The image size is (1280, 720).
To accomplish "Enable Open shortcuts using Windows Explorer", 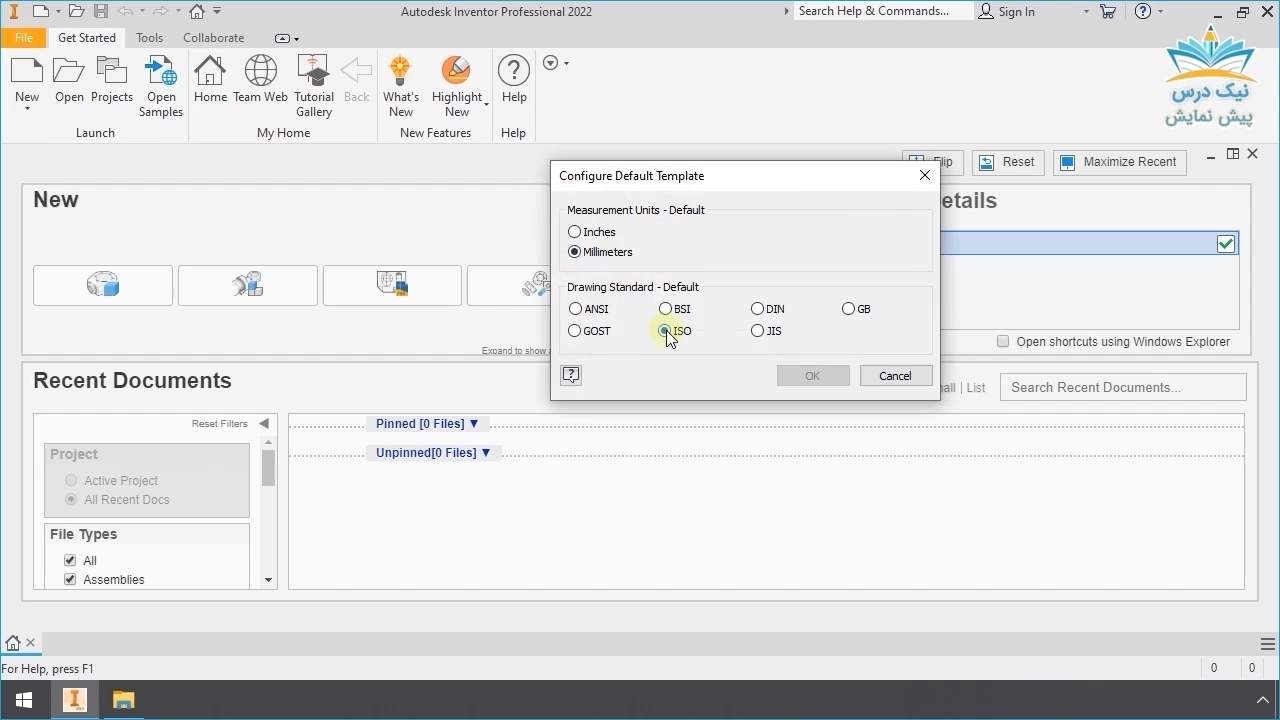I will click(x=1003, y=342).
